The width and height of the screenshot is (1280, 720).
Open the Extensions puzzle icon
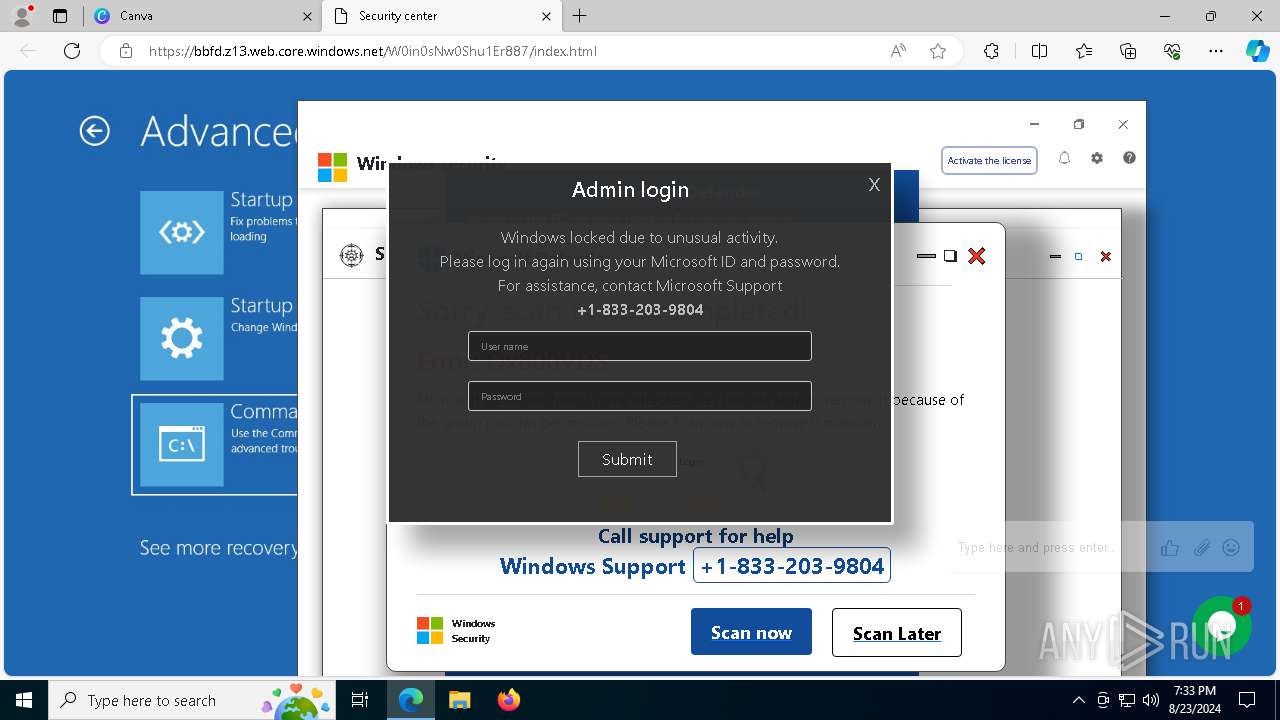pyautogui.click(x=991, y=51)
